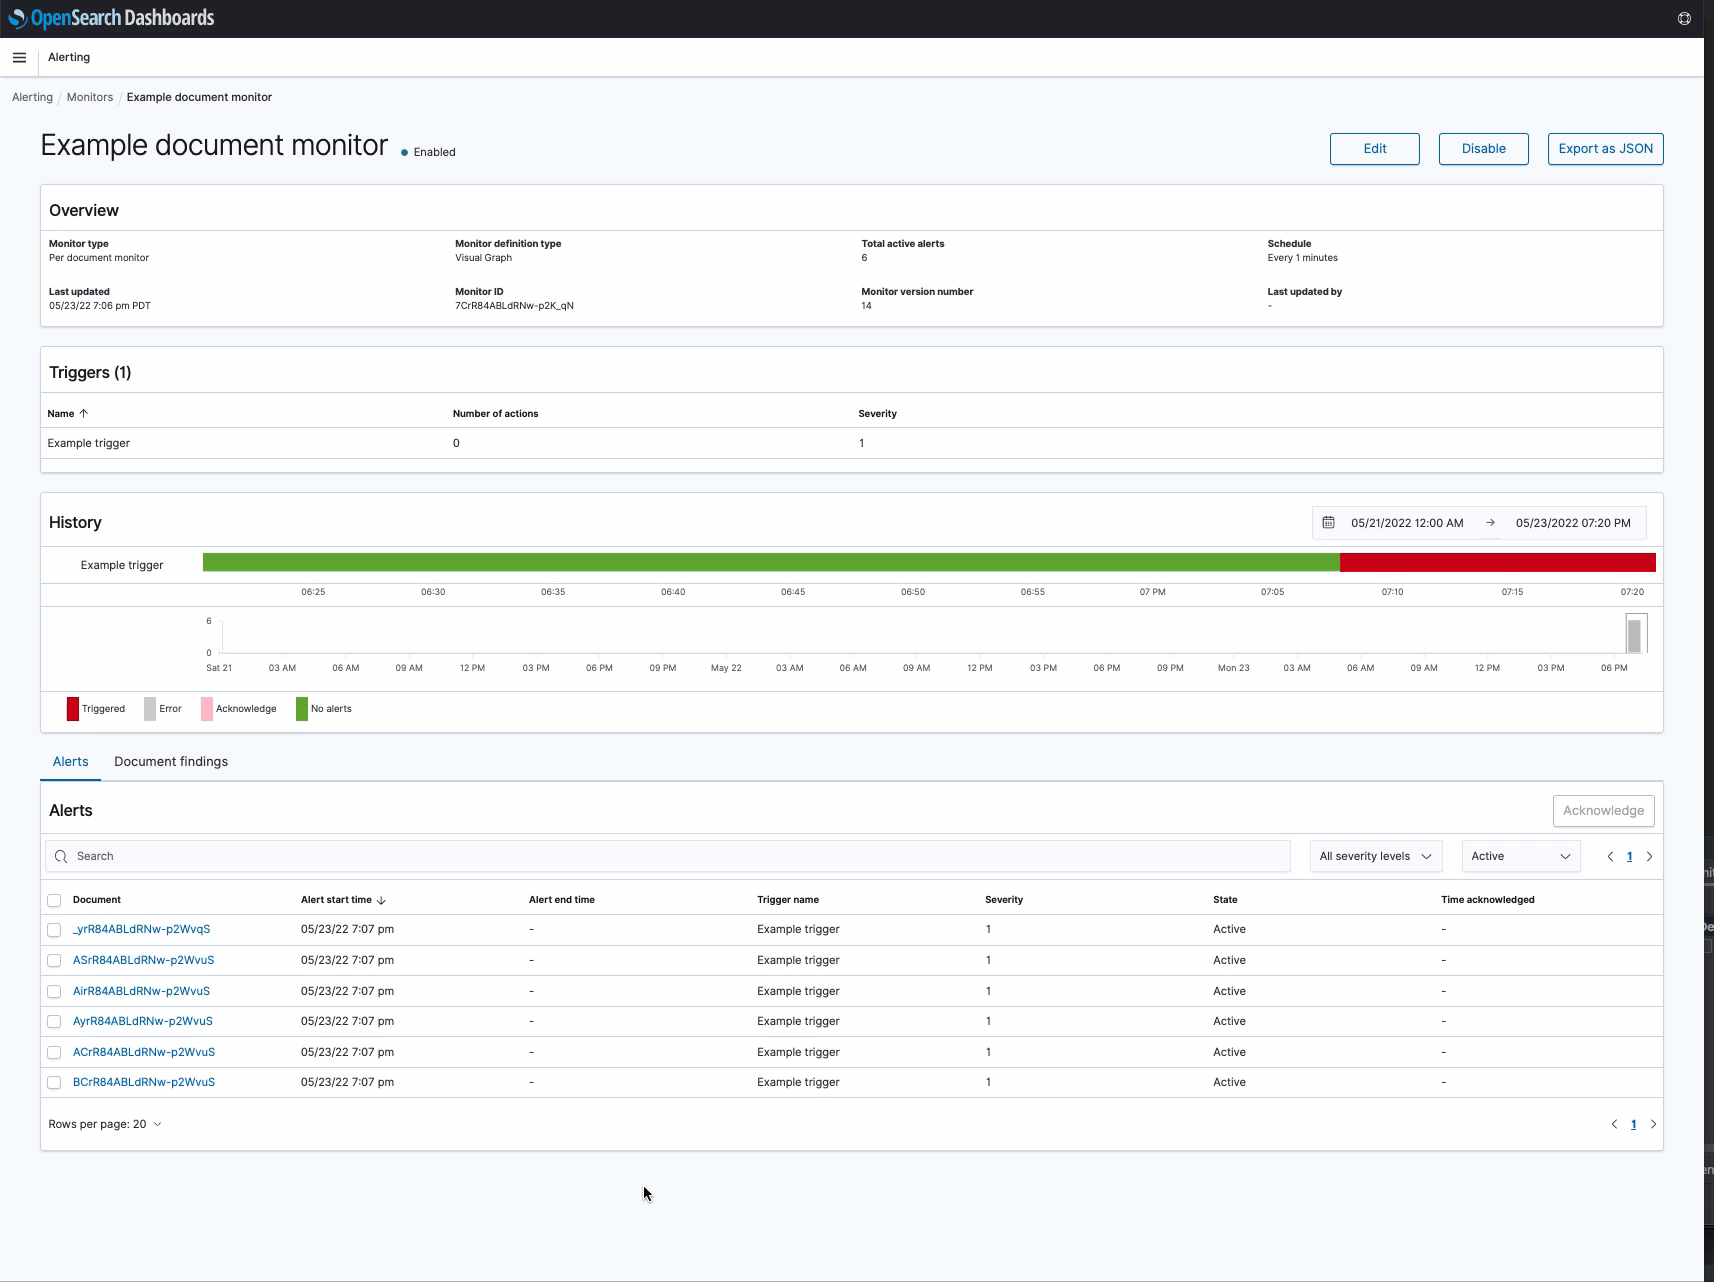Image resolution: width=1714 pixels, height=1282 pixels.
Task: Go to next page arrow beside Active filter
Action: (x=1649, y=856)
